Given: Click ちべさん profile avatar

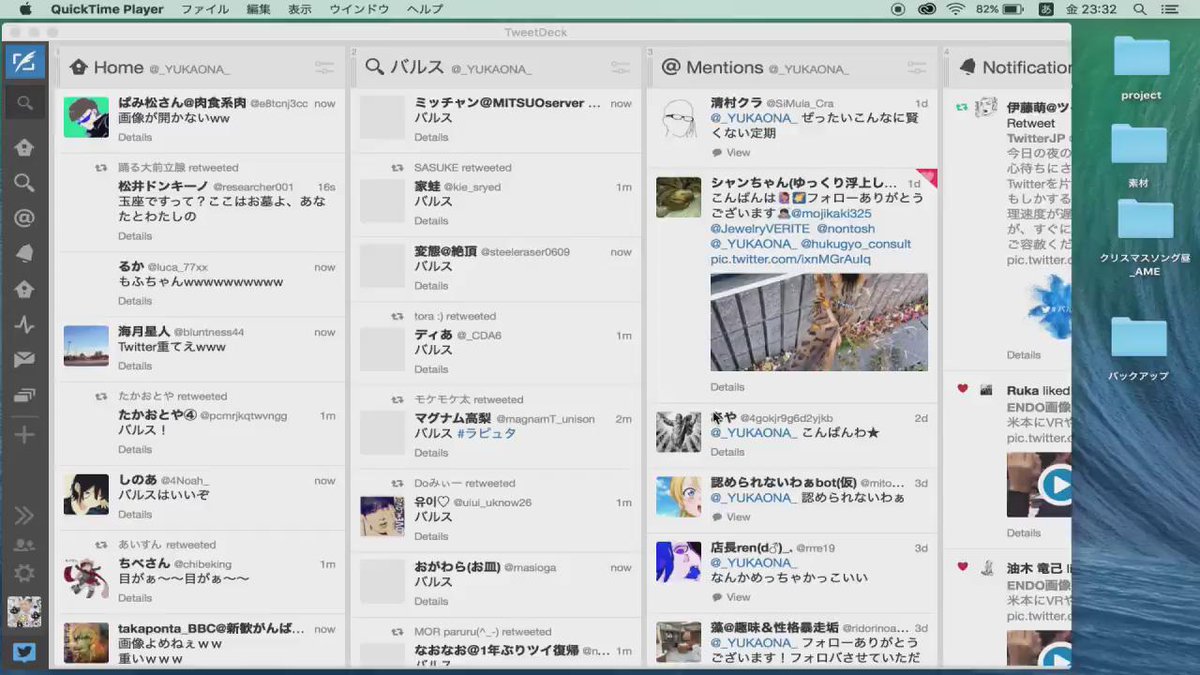Looking at the screenshot, I should 86,578.
